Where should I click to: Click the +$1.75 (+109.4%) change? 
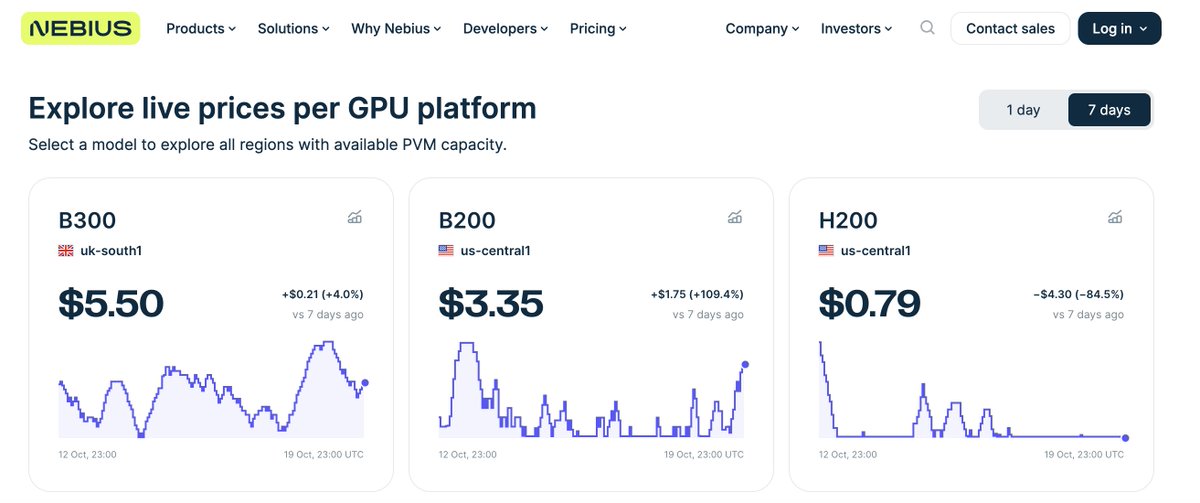tap(697, 294)
